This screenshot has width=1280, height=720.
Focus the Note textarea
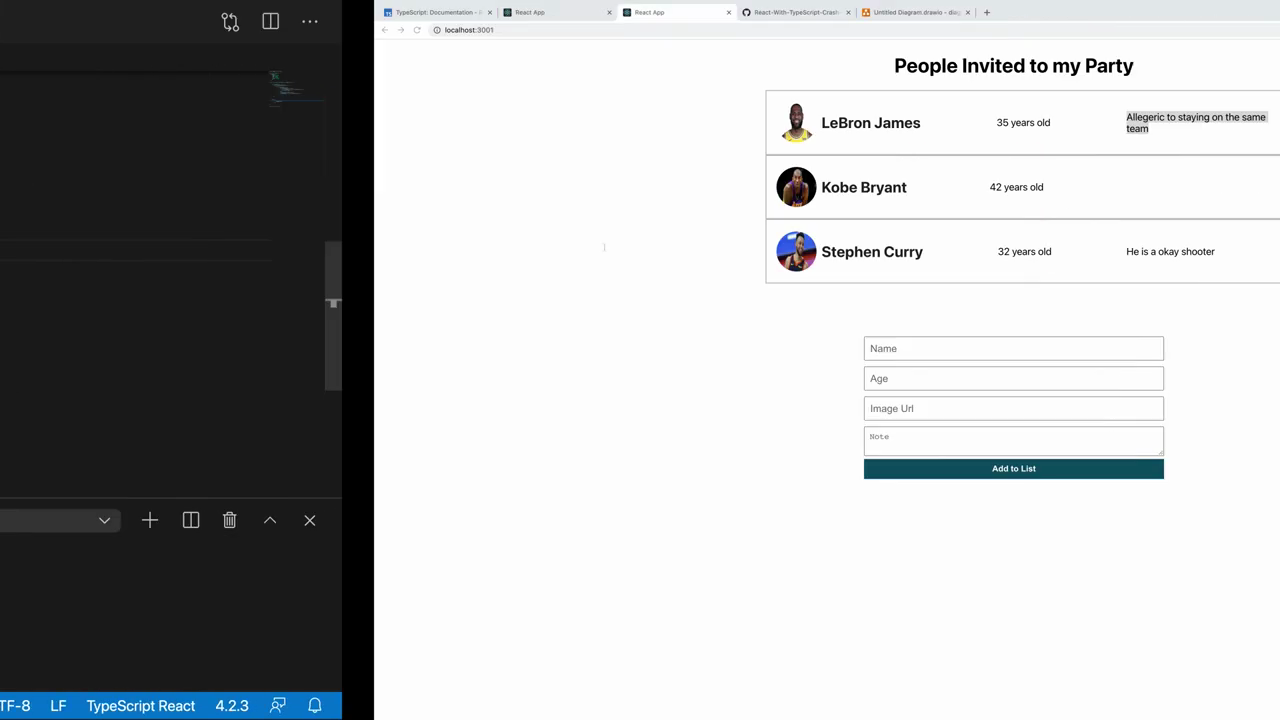(1014, 441)
